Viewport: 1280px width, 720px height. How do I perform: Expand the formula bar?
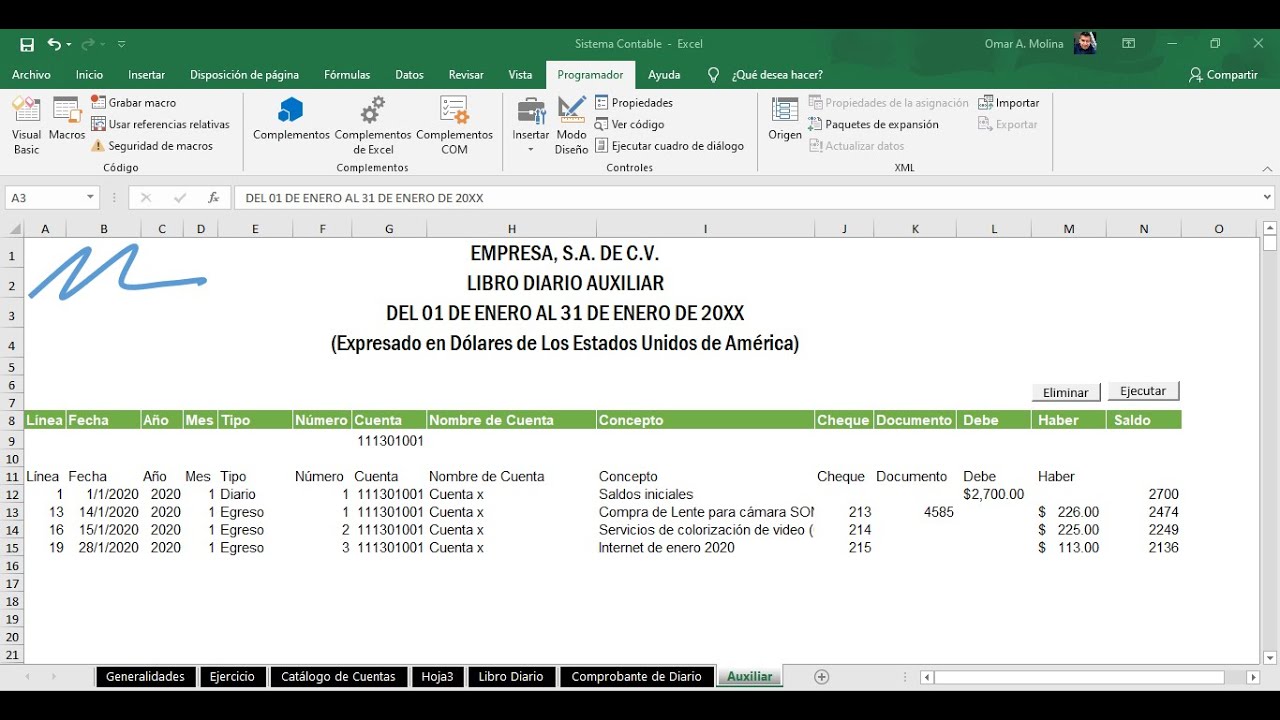(1268, 198)
